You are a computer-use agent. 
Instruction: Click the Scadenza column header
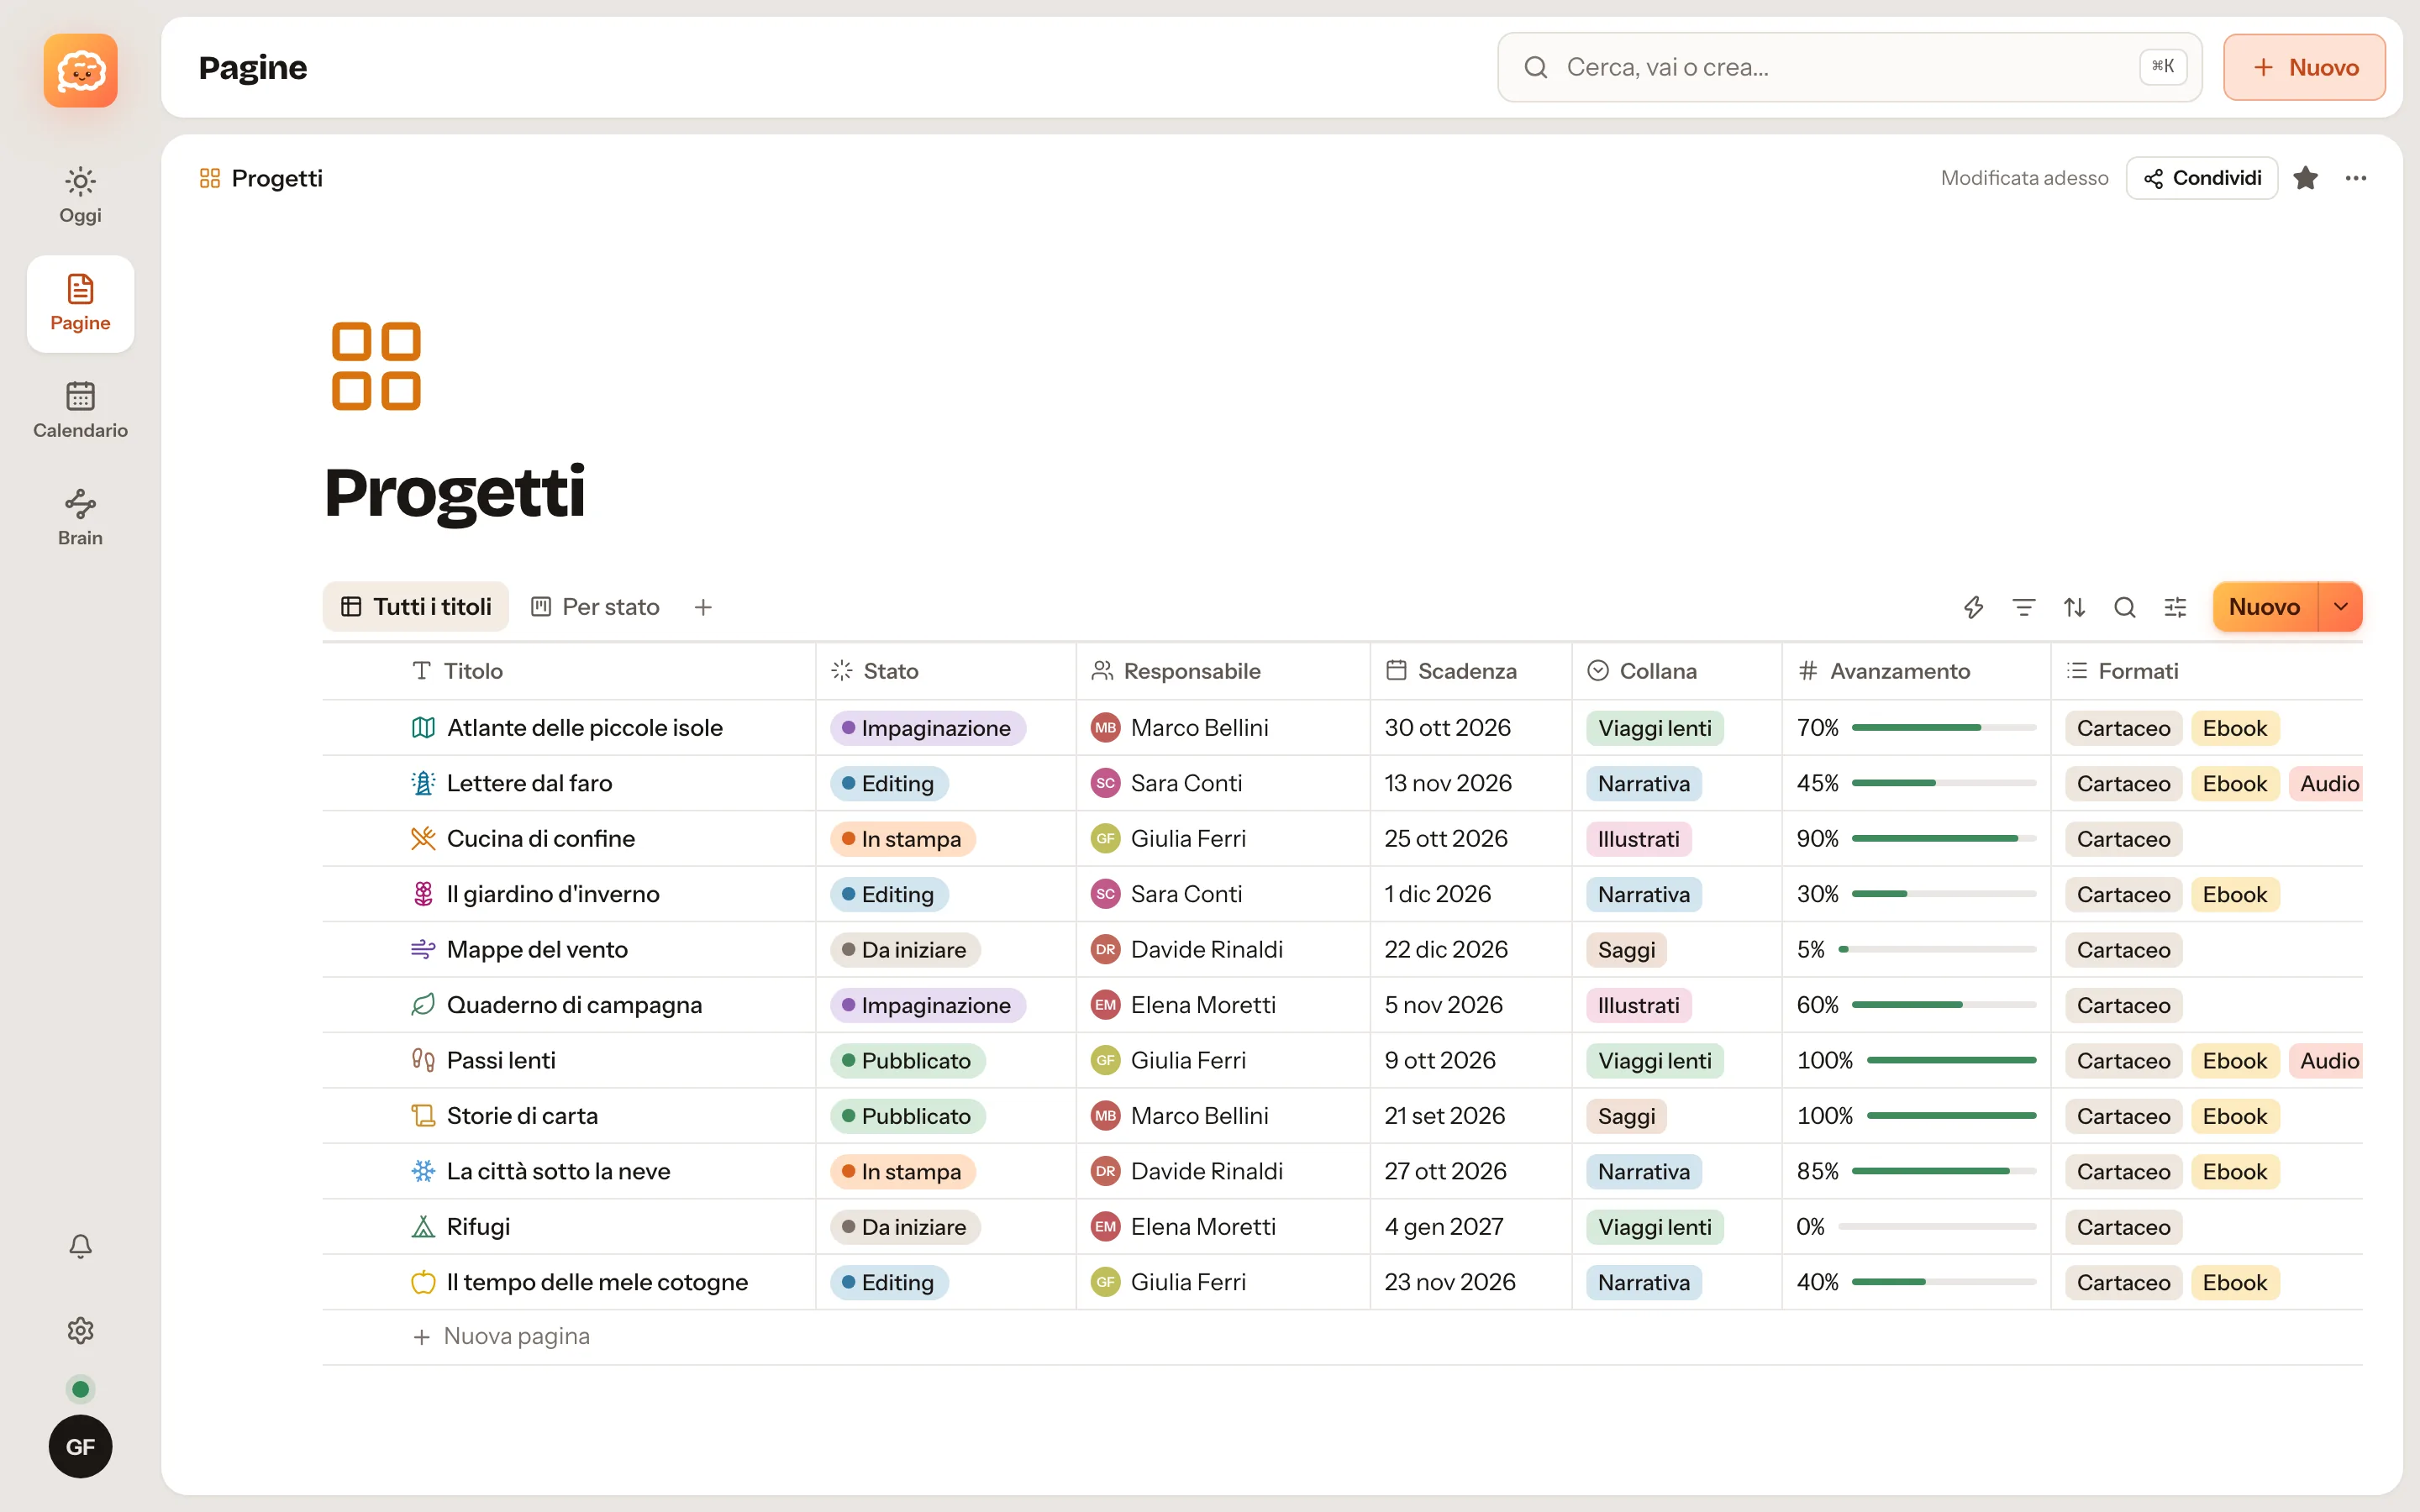click(1470, 671)
